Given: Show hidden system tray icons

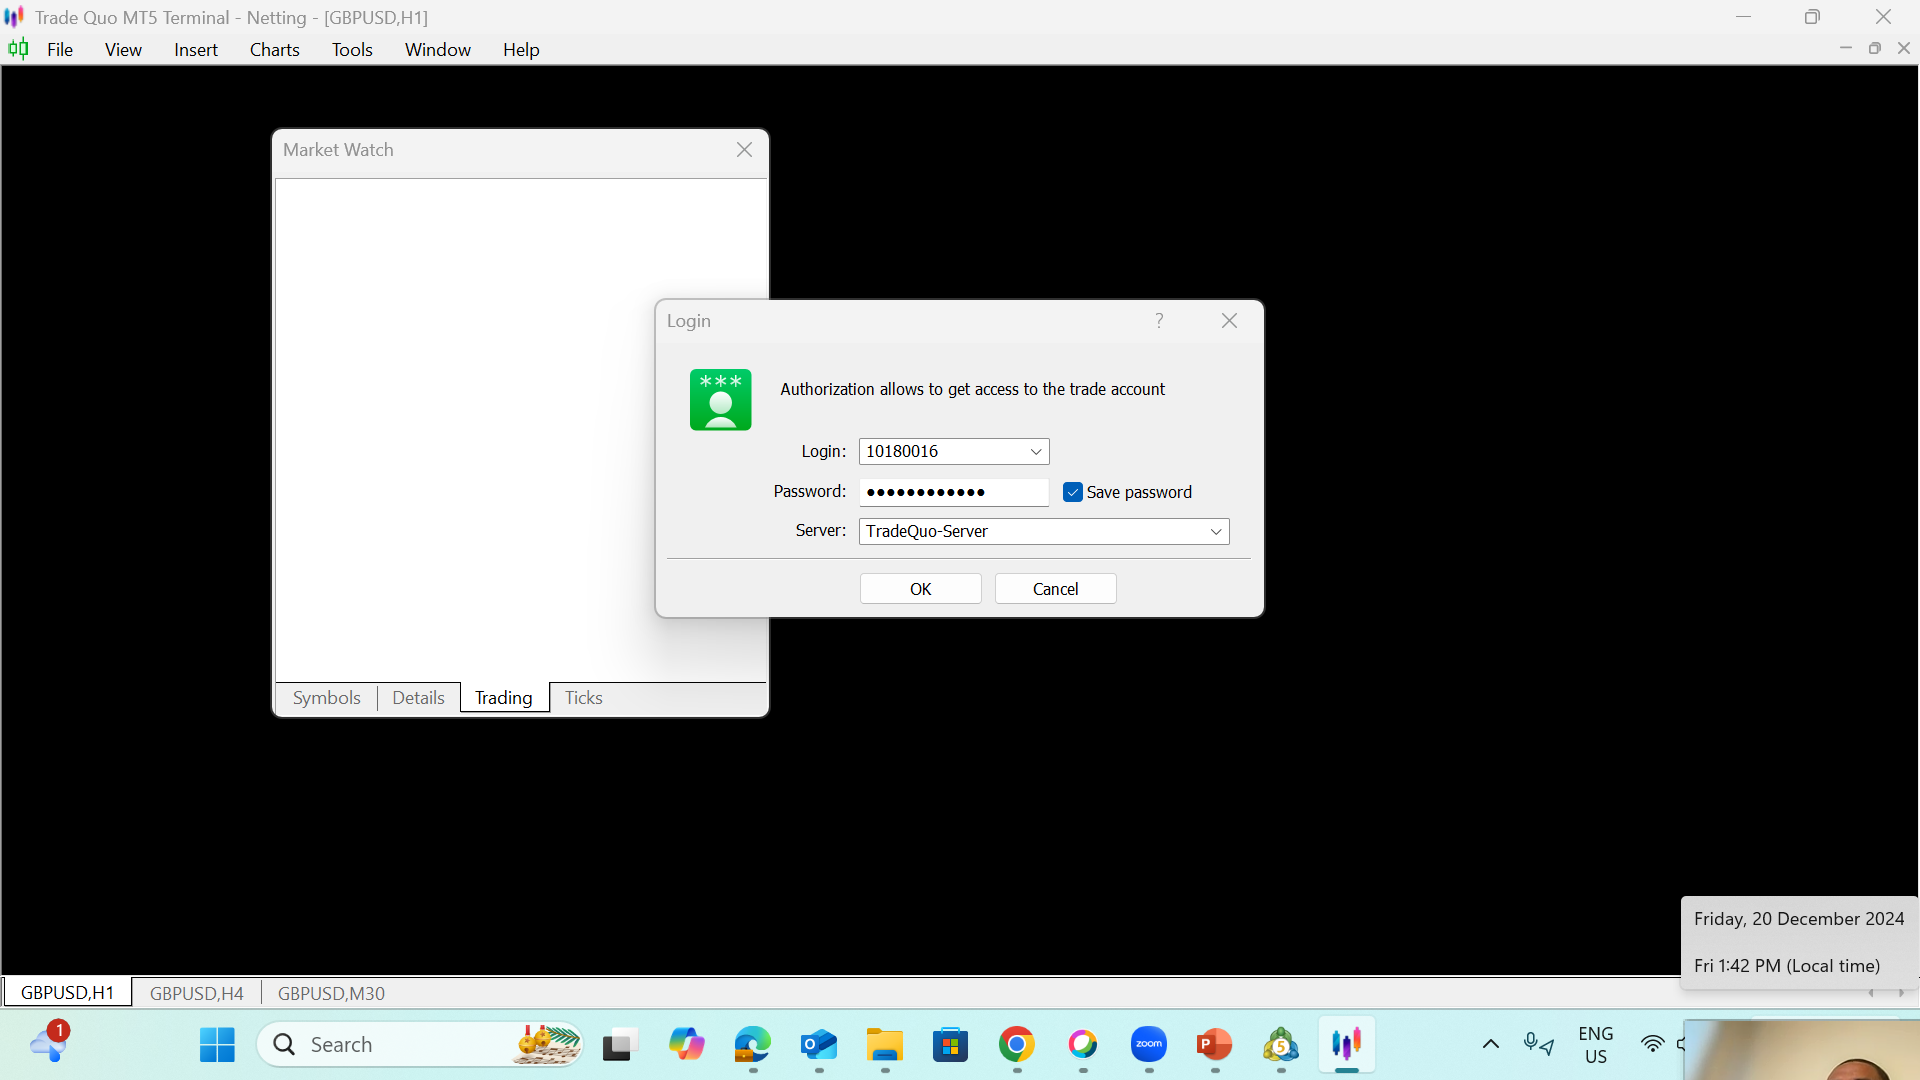Looking at the screenshot, I should tap(1490, 1045).
